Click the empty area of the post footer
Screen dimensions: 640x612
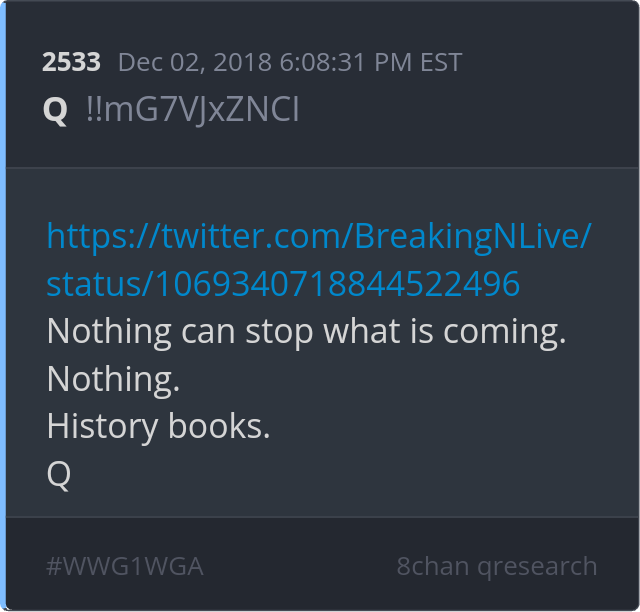pyautogui.click(x=300, y=567)
